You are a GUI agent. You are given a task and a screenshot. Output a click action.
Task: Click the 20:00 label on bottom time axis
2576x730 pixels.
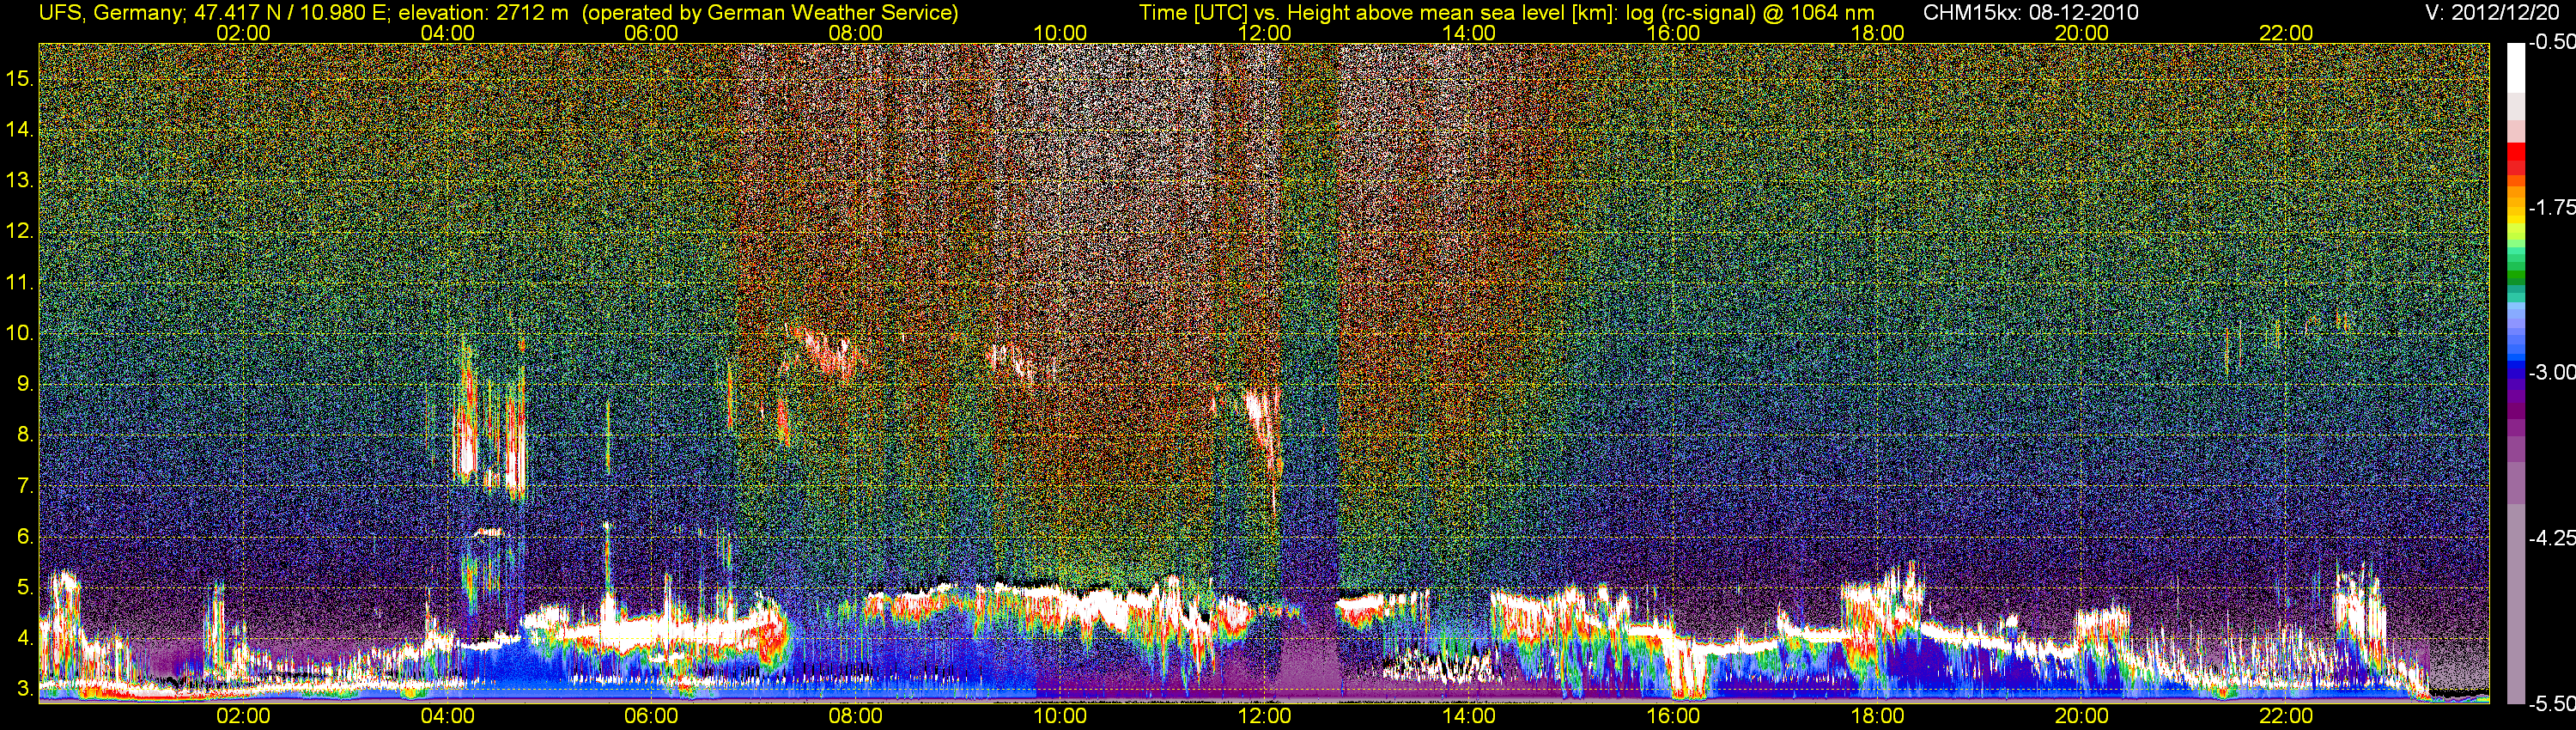(x=2082, y=716)
